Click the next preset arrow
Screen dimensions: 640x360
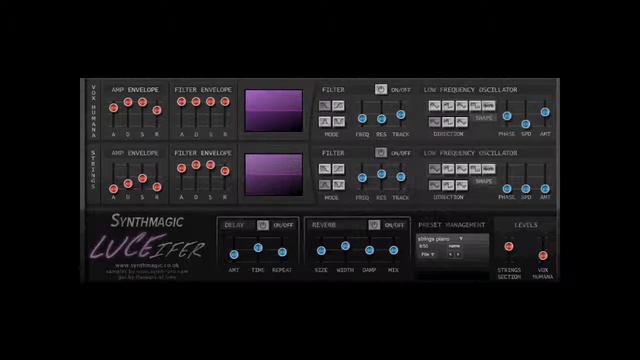pyautogui.click(x=458, y=254)
